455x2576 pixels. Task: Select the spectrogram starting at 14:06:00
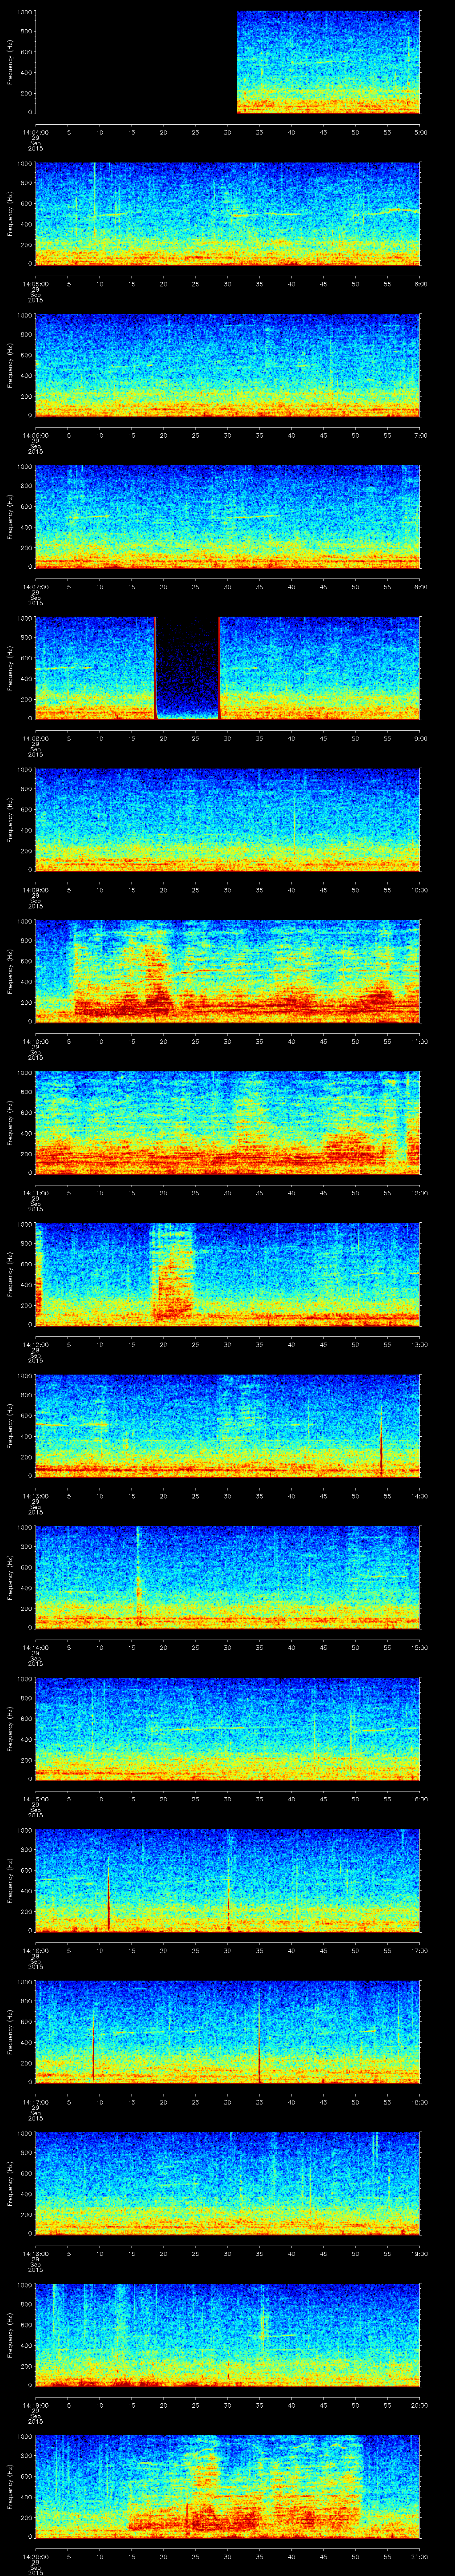pyautogui.click(x=228, y=365)
